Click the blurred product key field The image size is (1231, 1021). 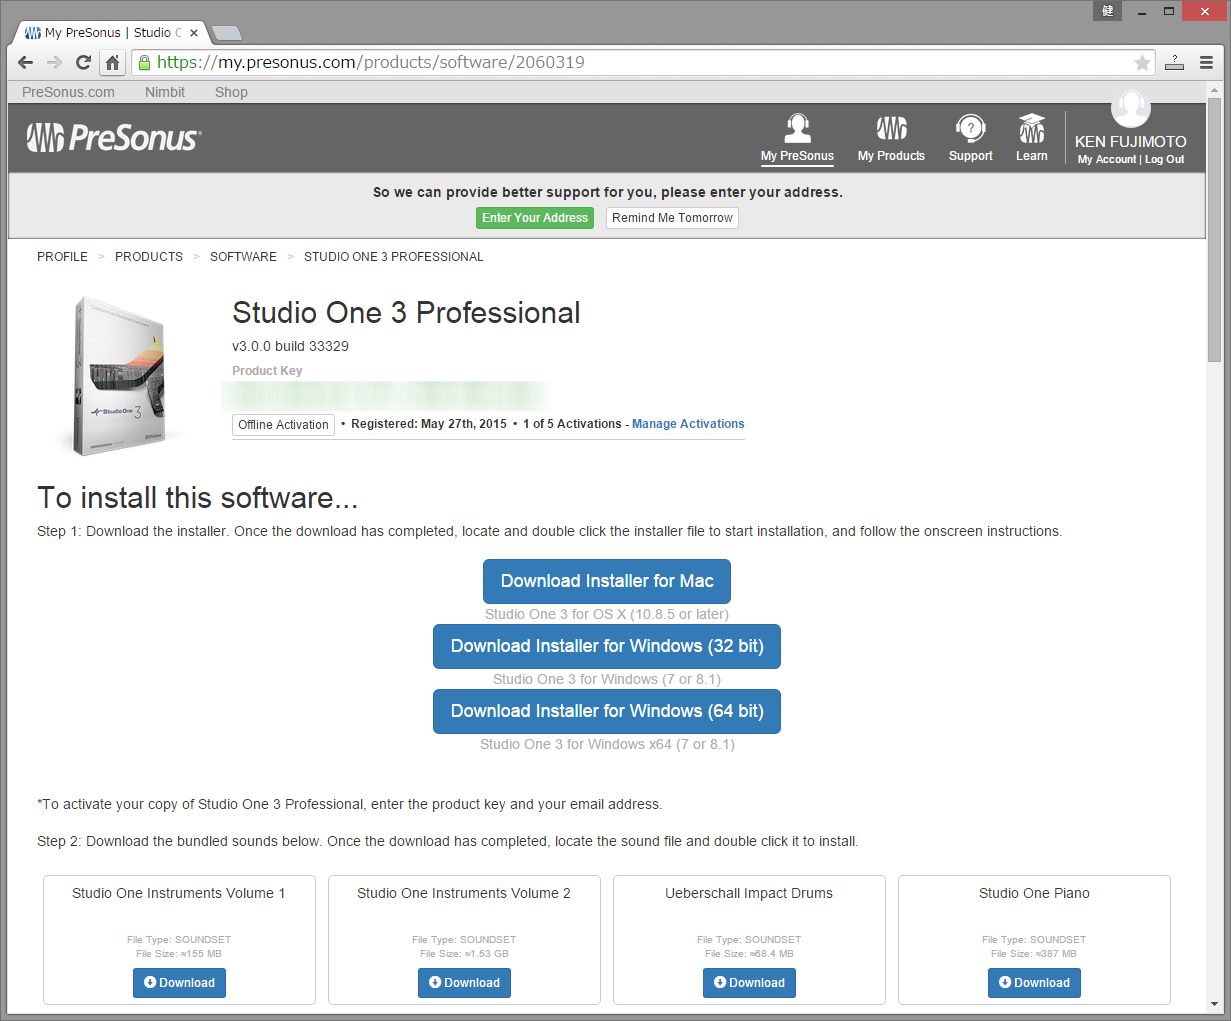(385, 395)
